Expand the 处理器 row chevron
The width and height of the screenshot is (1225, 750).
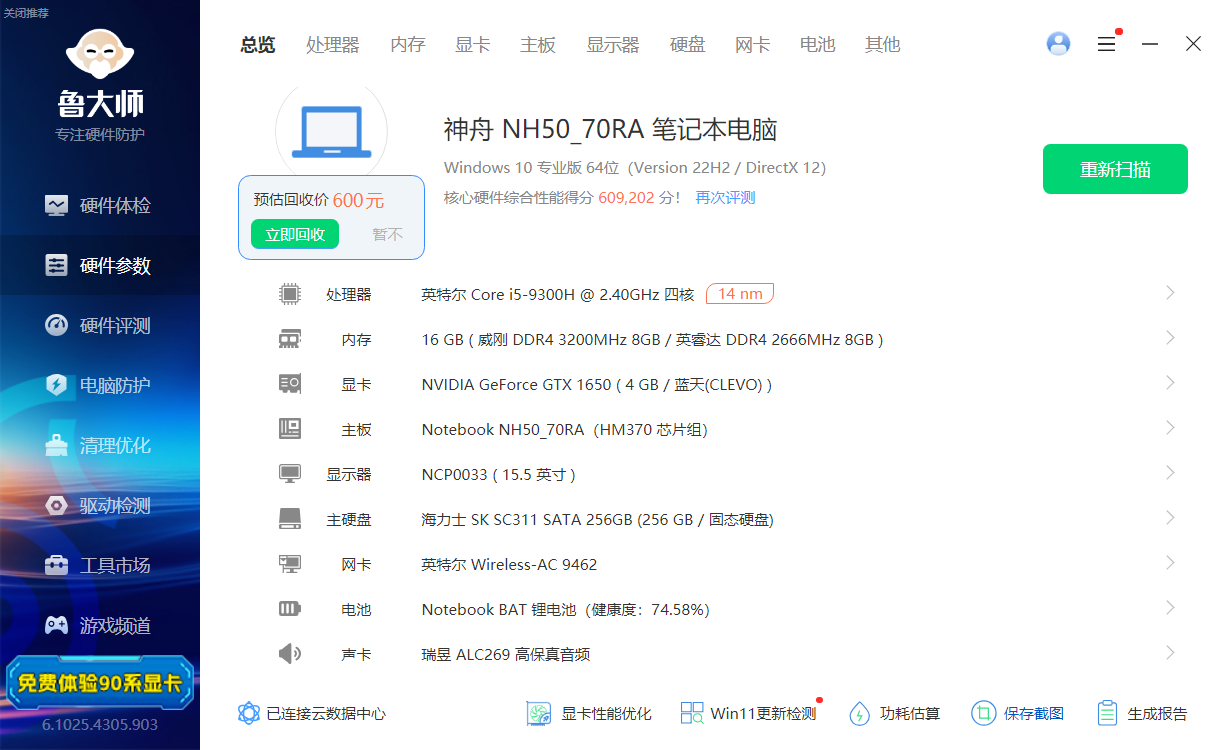(x=1170, y=293)
